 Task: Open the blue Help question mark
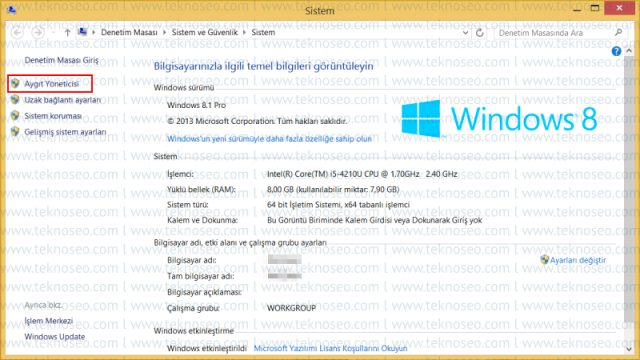pyautogui.click(x=616, y=51)
